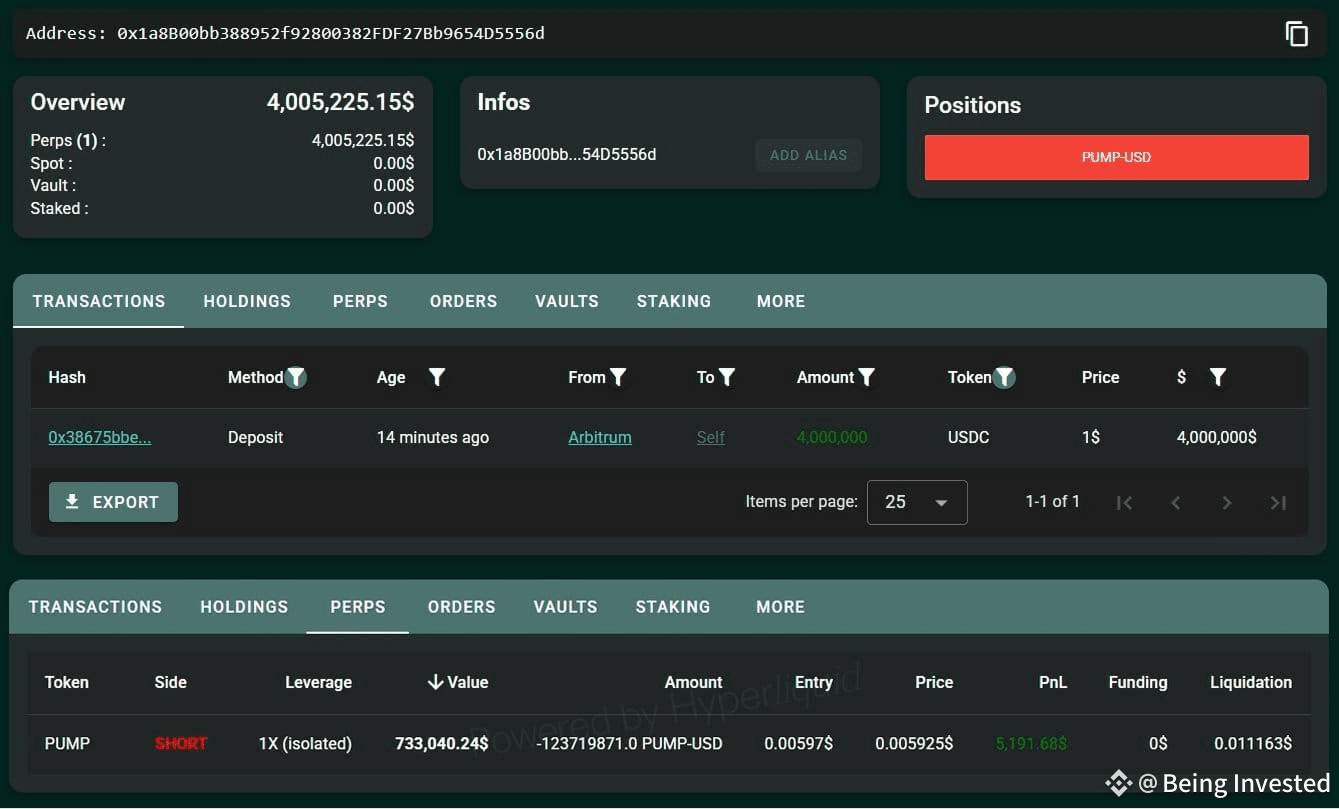
Task: Go to next page of transactions
Action: point(1227,502)
